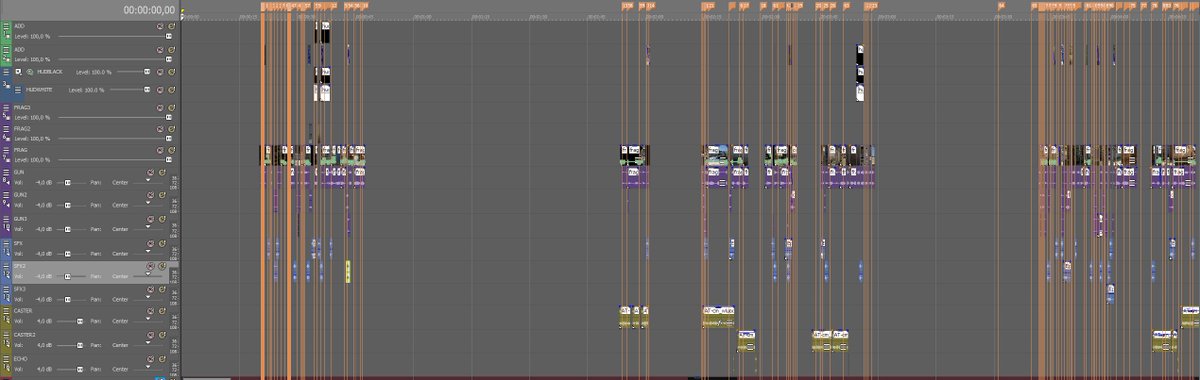Solo the ECHO track
This screenshot has width=1200, height=380.
[x=162, y=359]
